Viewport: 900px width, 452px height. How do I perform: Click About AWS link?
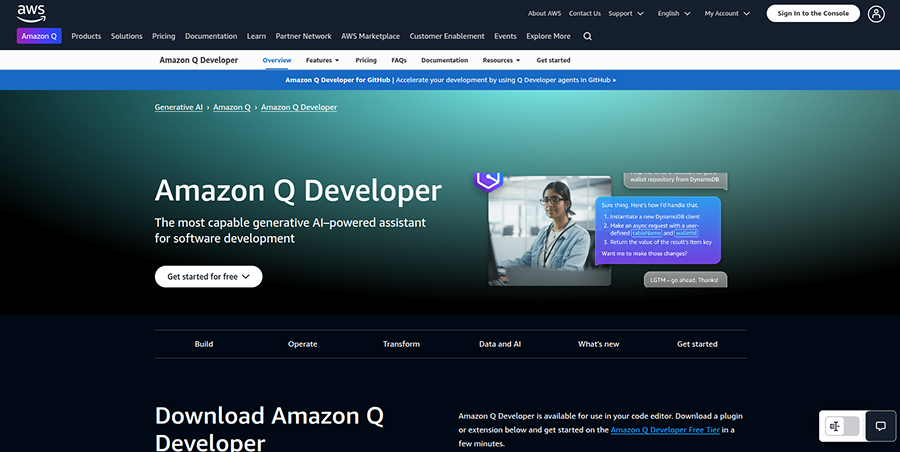point(544,13)
